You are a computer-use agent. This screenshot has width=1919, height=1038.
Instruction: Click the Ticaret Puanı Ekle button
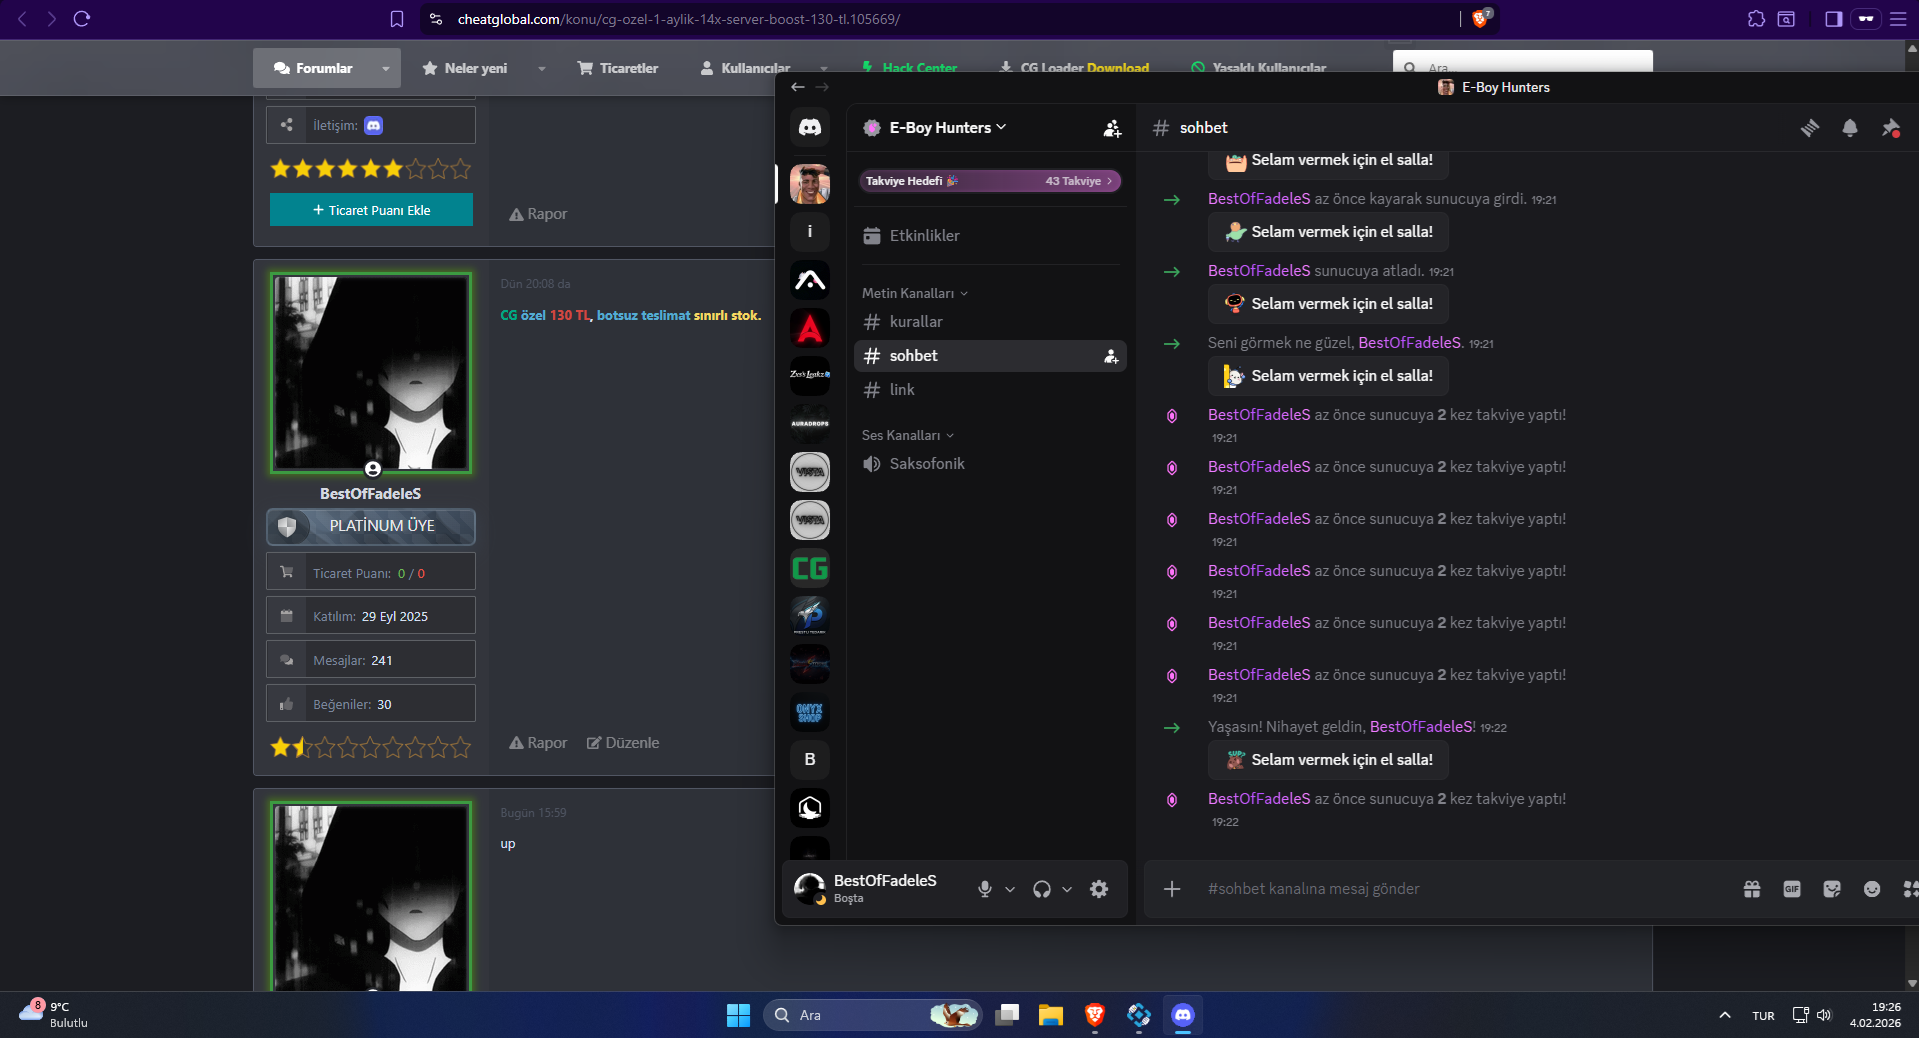[x=371, y=210]
